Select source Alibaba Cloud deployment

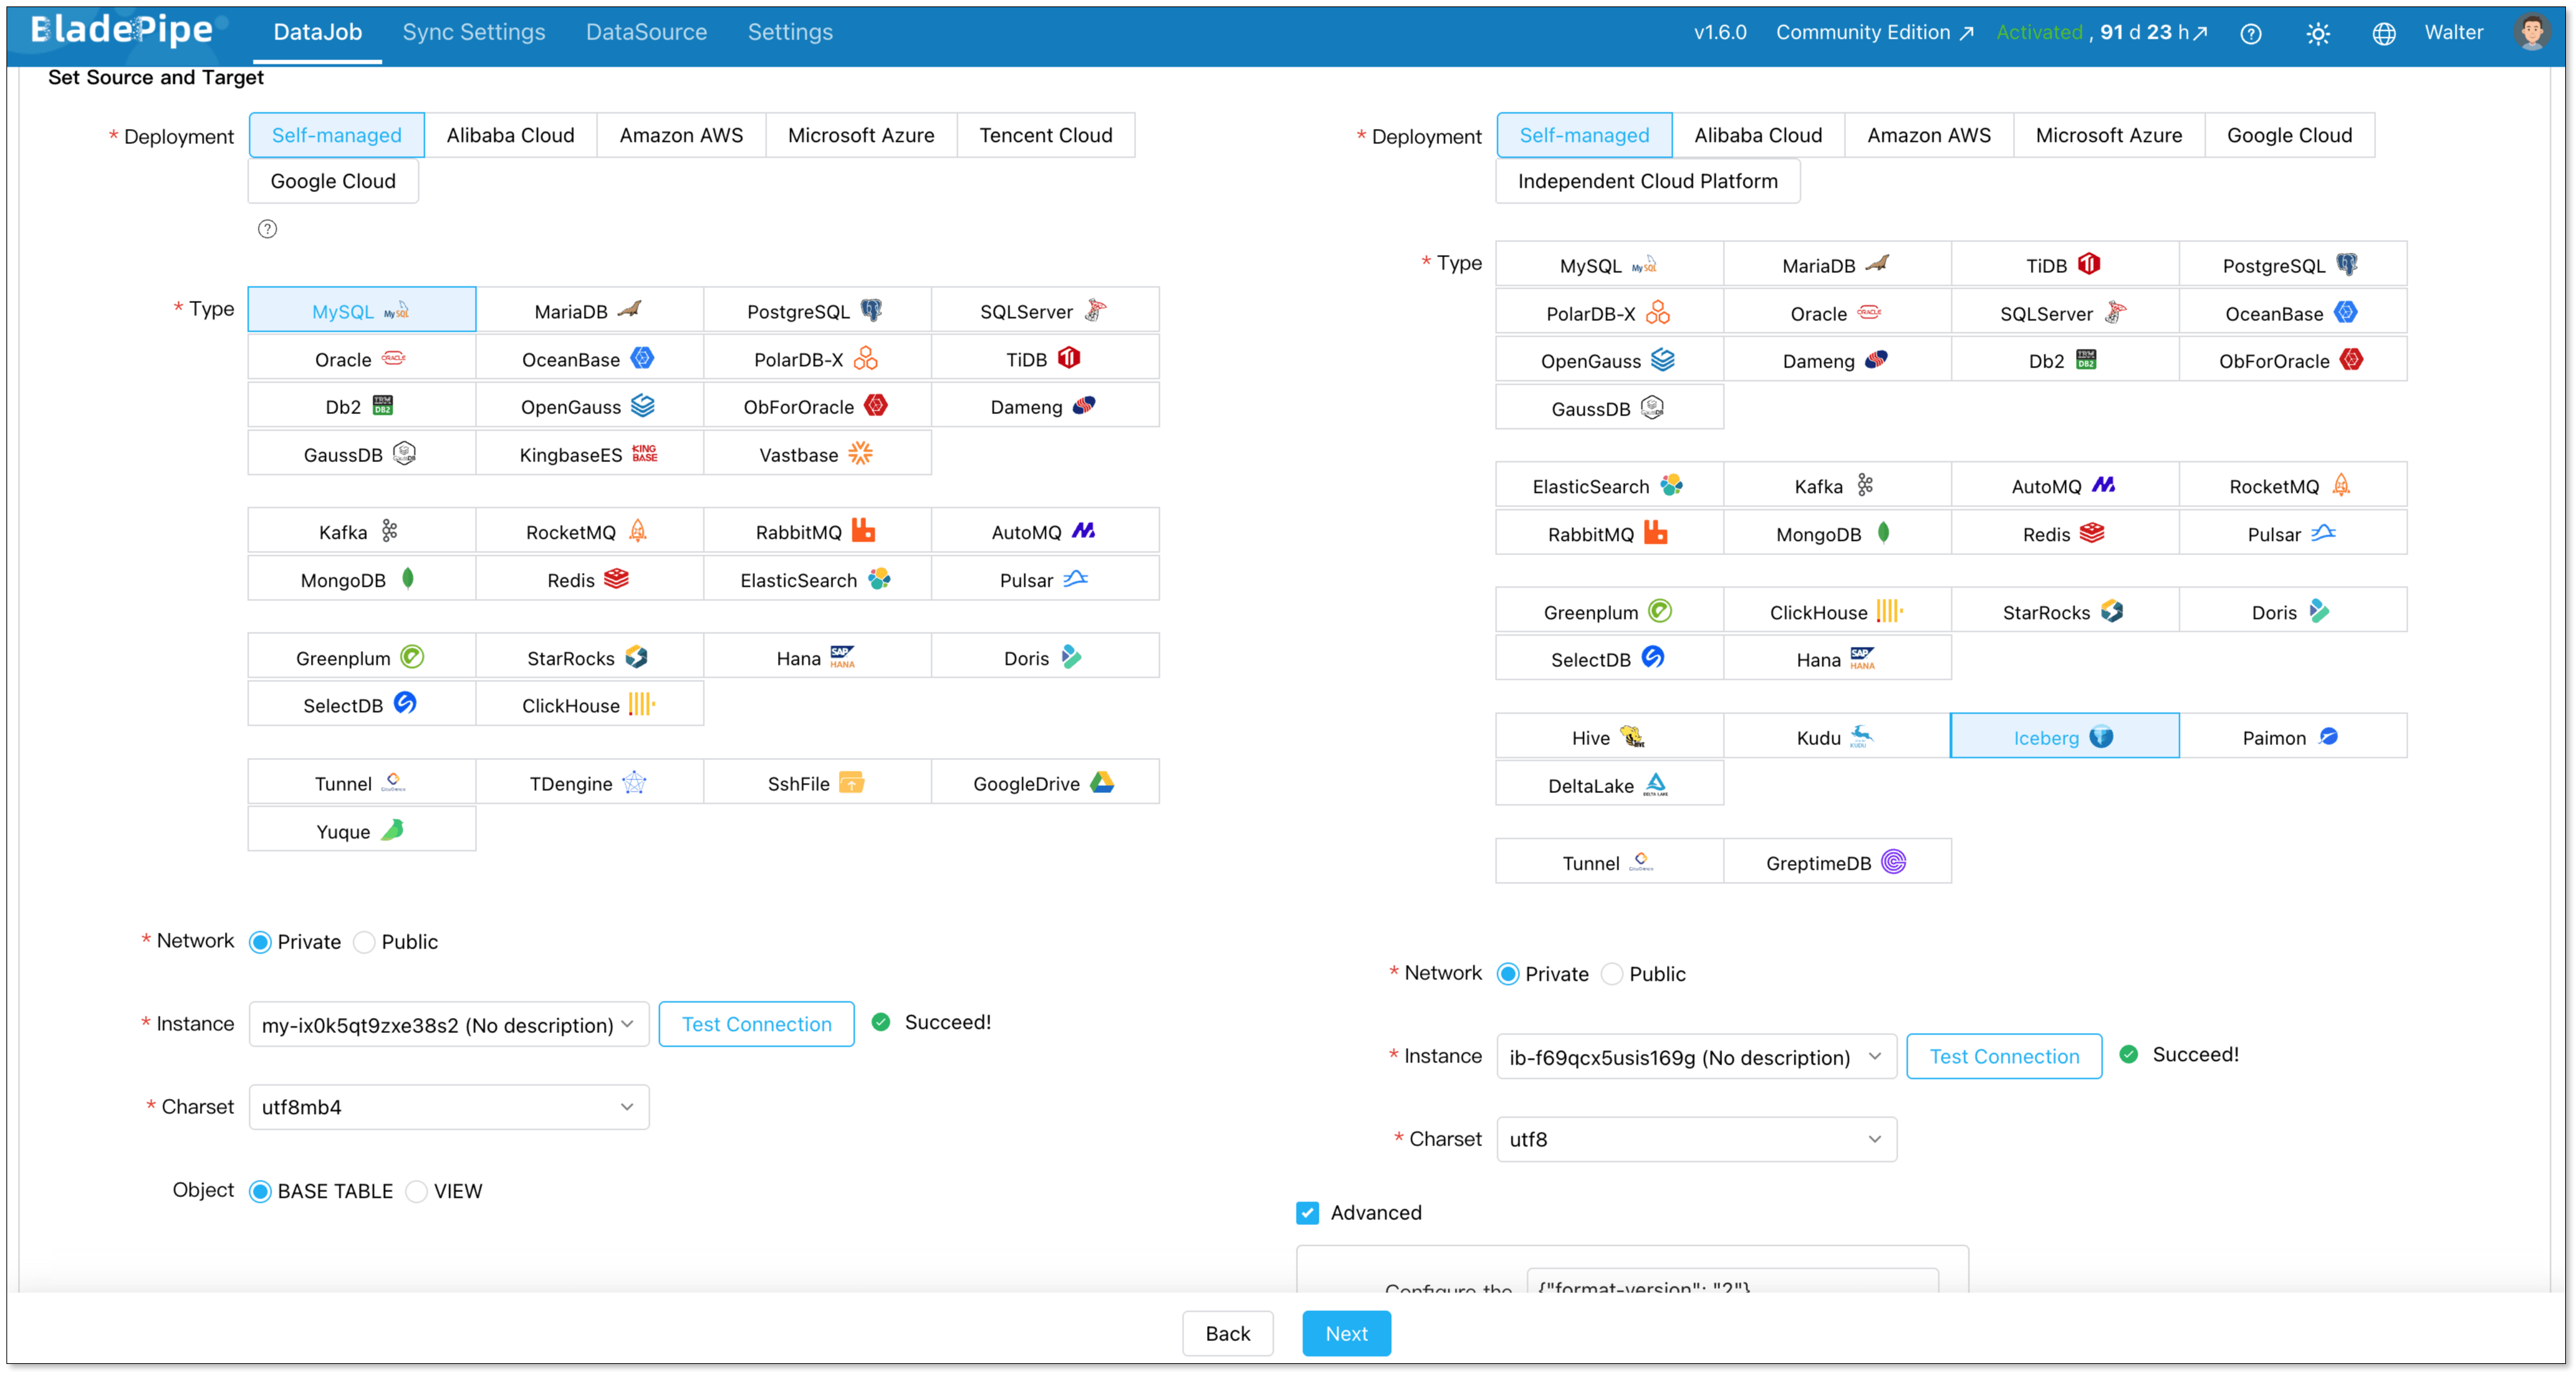pyautogui.click(x=510, y=135)
